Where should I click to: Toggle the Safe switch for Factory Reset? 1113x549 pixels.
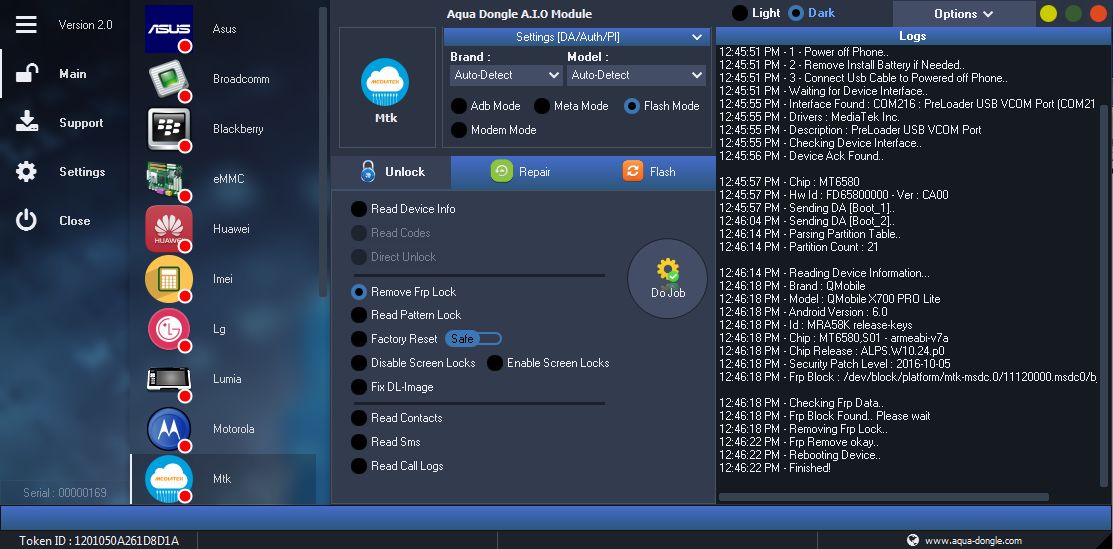click(x=473, y=339)
